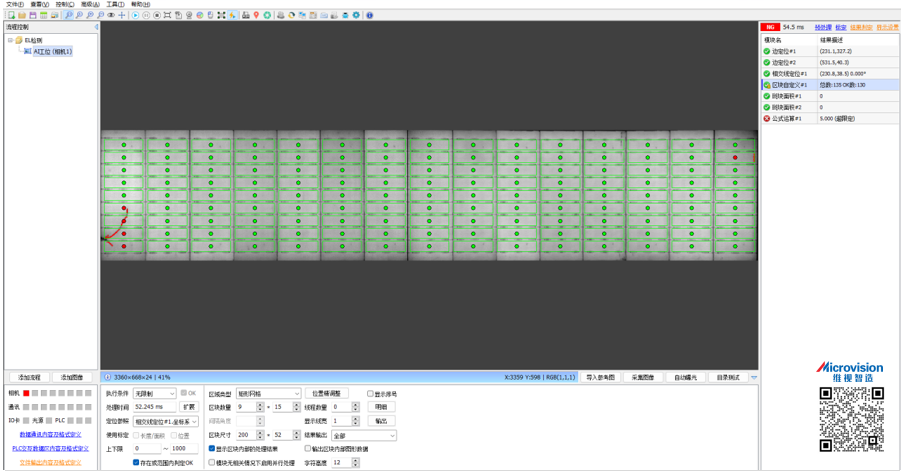Click the 位置精调整 button
Image resolution: width=906 pixels, height=475 pixels.
(326, 394)
